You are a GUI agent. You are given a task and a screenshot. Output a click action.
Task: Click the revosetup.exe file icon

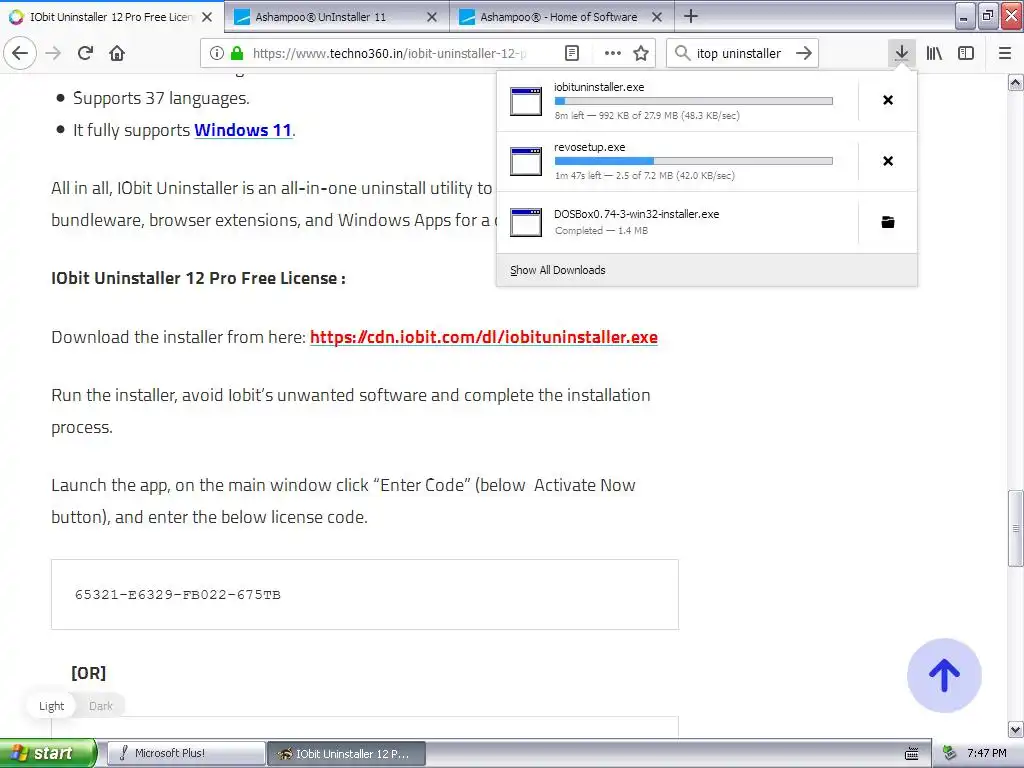tap(526, 161)
